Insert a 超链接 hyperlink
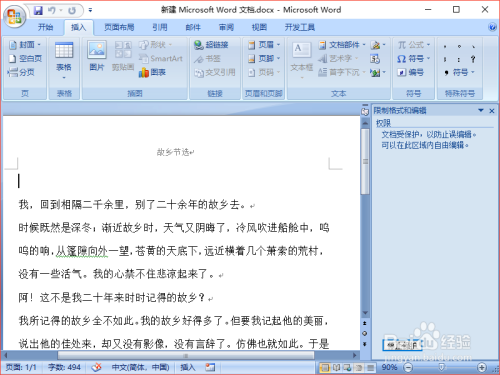500x375 pixels. pos(211,45)
